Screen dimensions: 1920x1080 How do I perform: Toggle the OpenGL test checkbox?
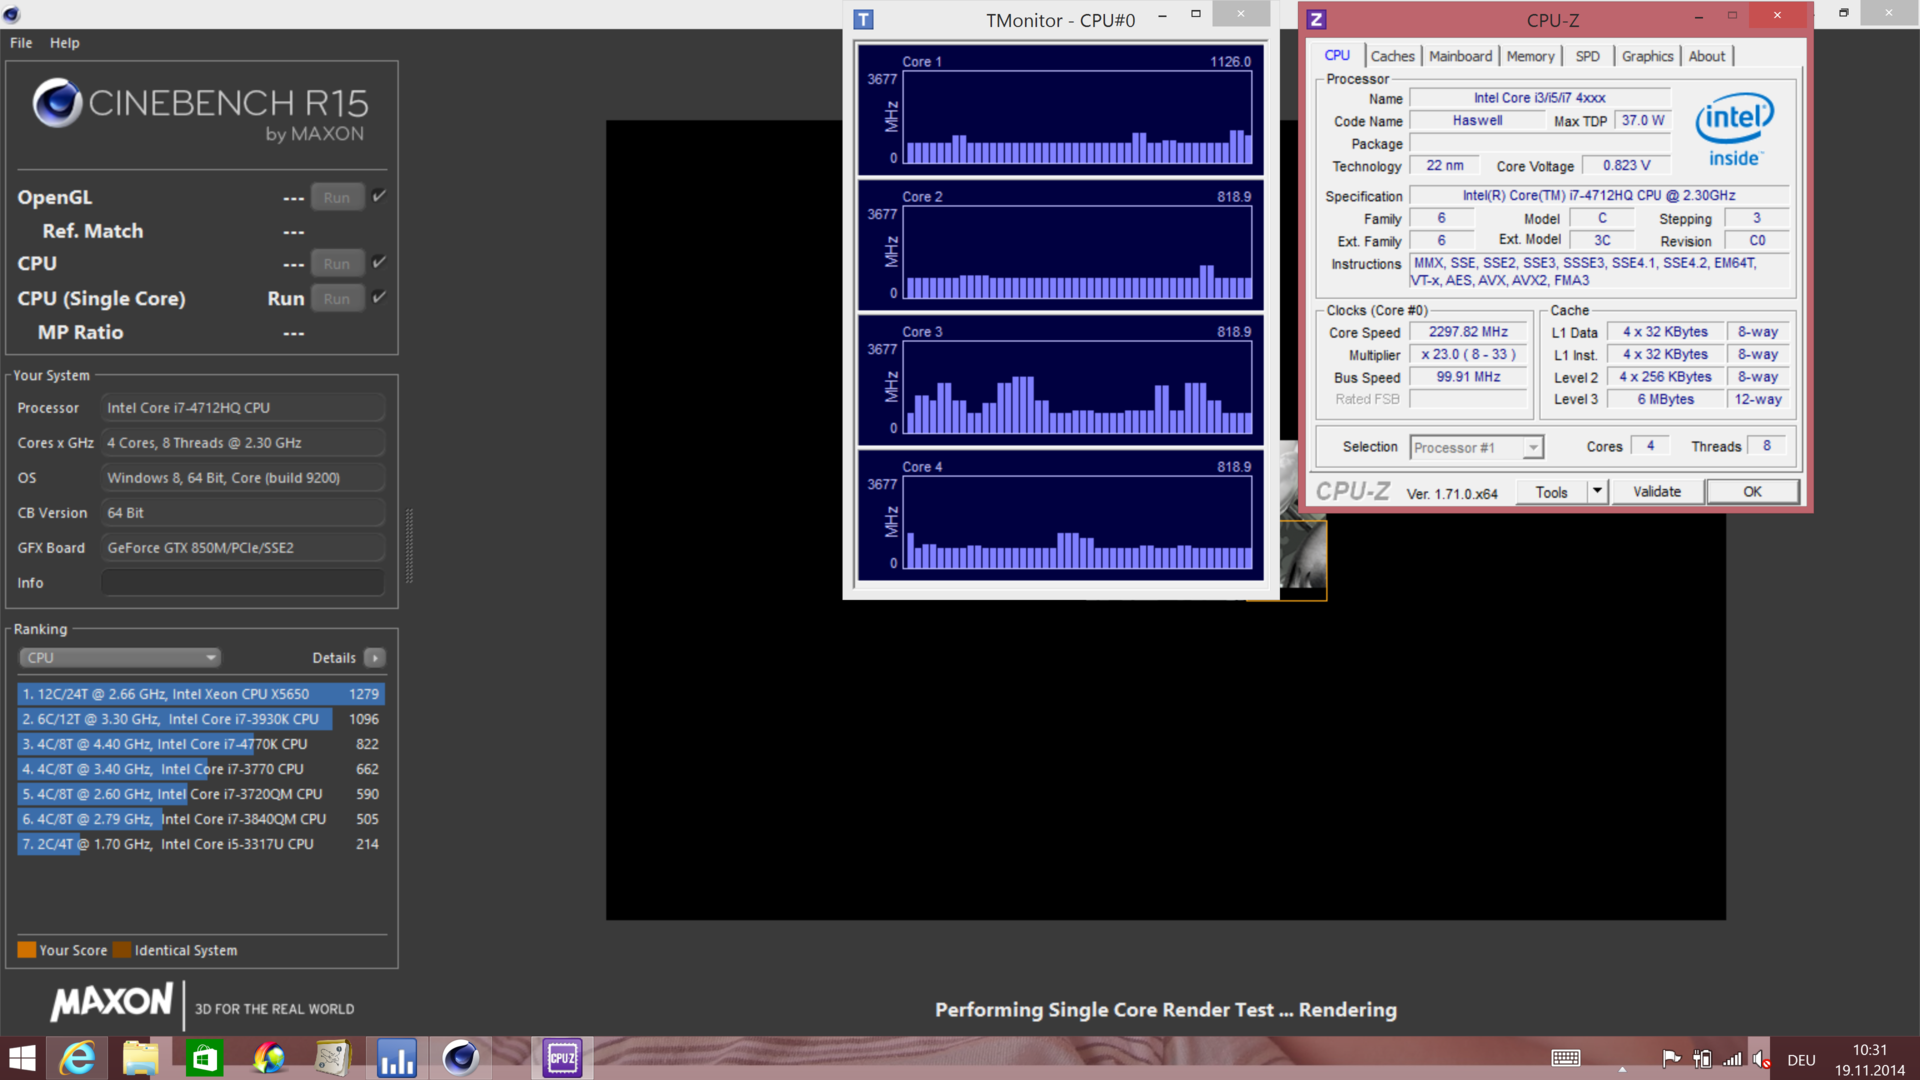pos(379,196)
